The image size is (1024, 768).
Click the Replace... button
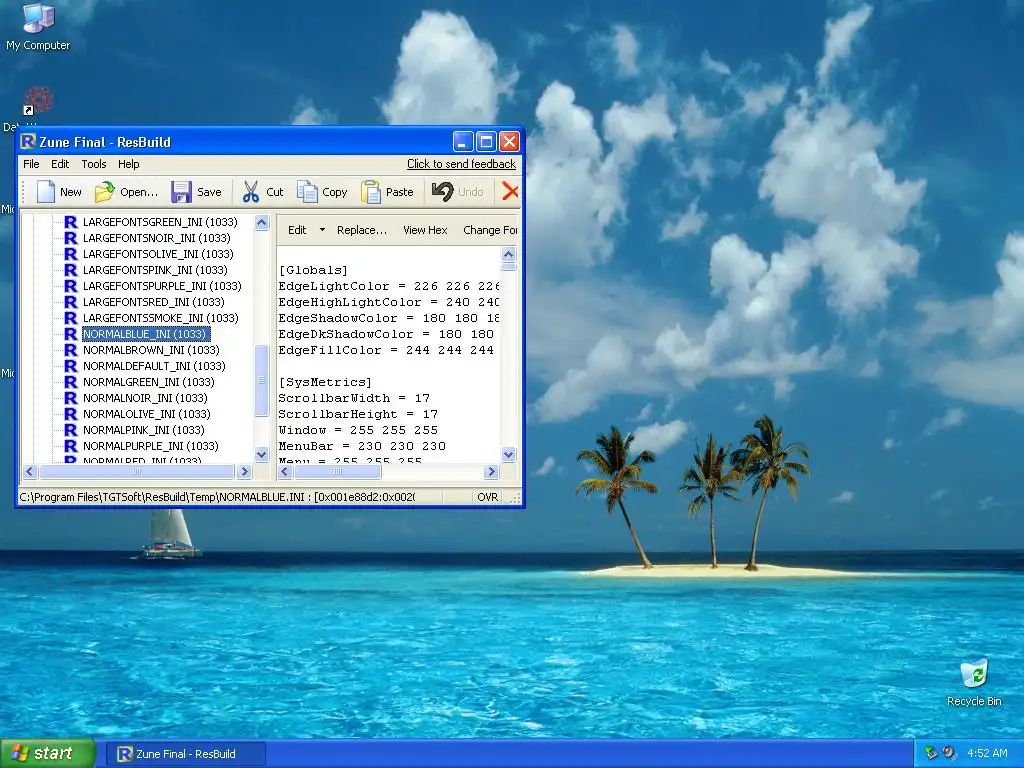[362, 230]
